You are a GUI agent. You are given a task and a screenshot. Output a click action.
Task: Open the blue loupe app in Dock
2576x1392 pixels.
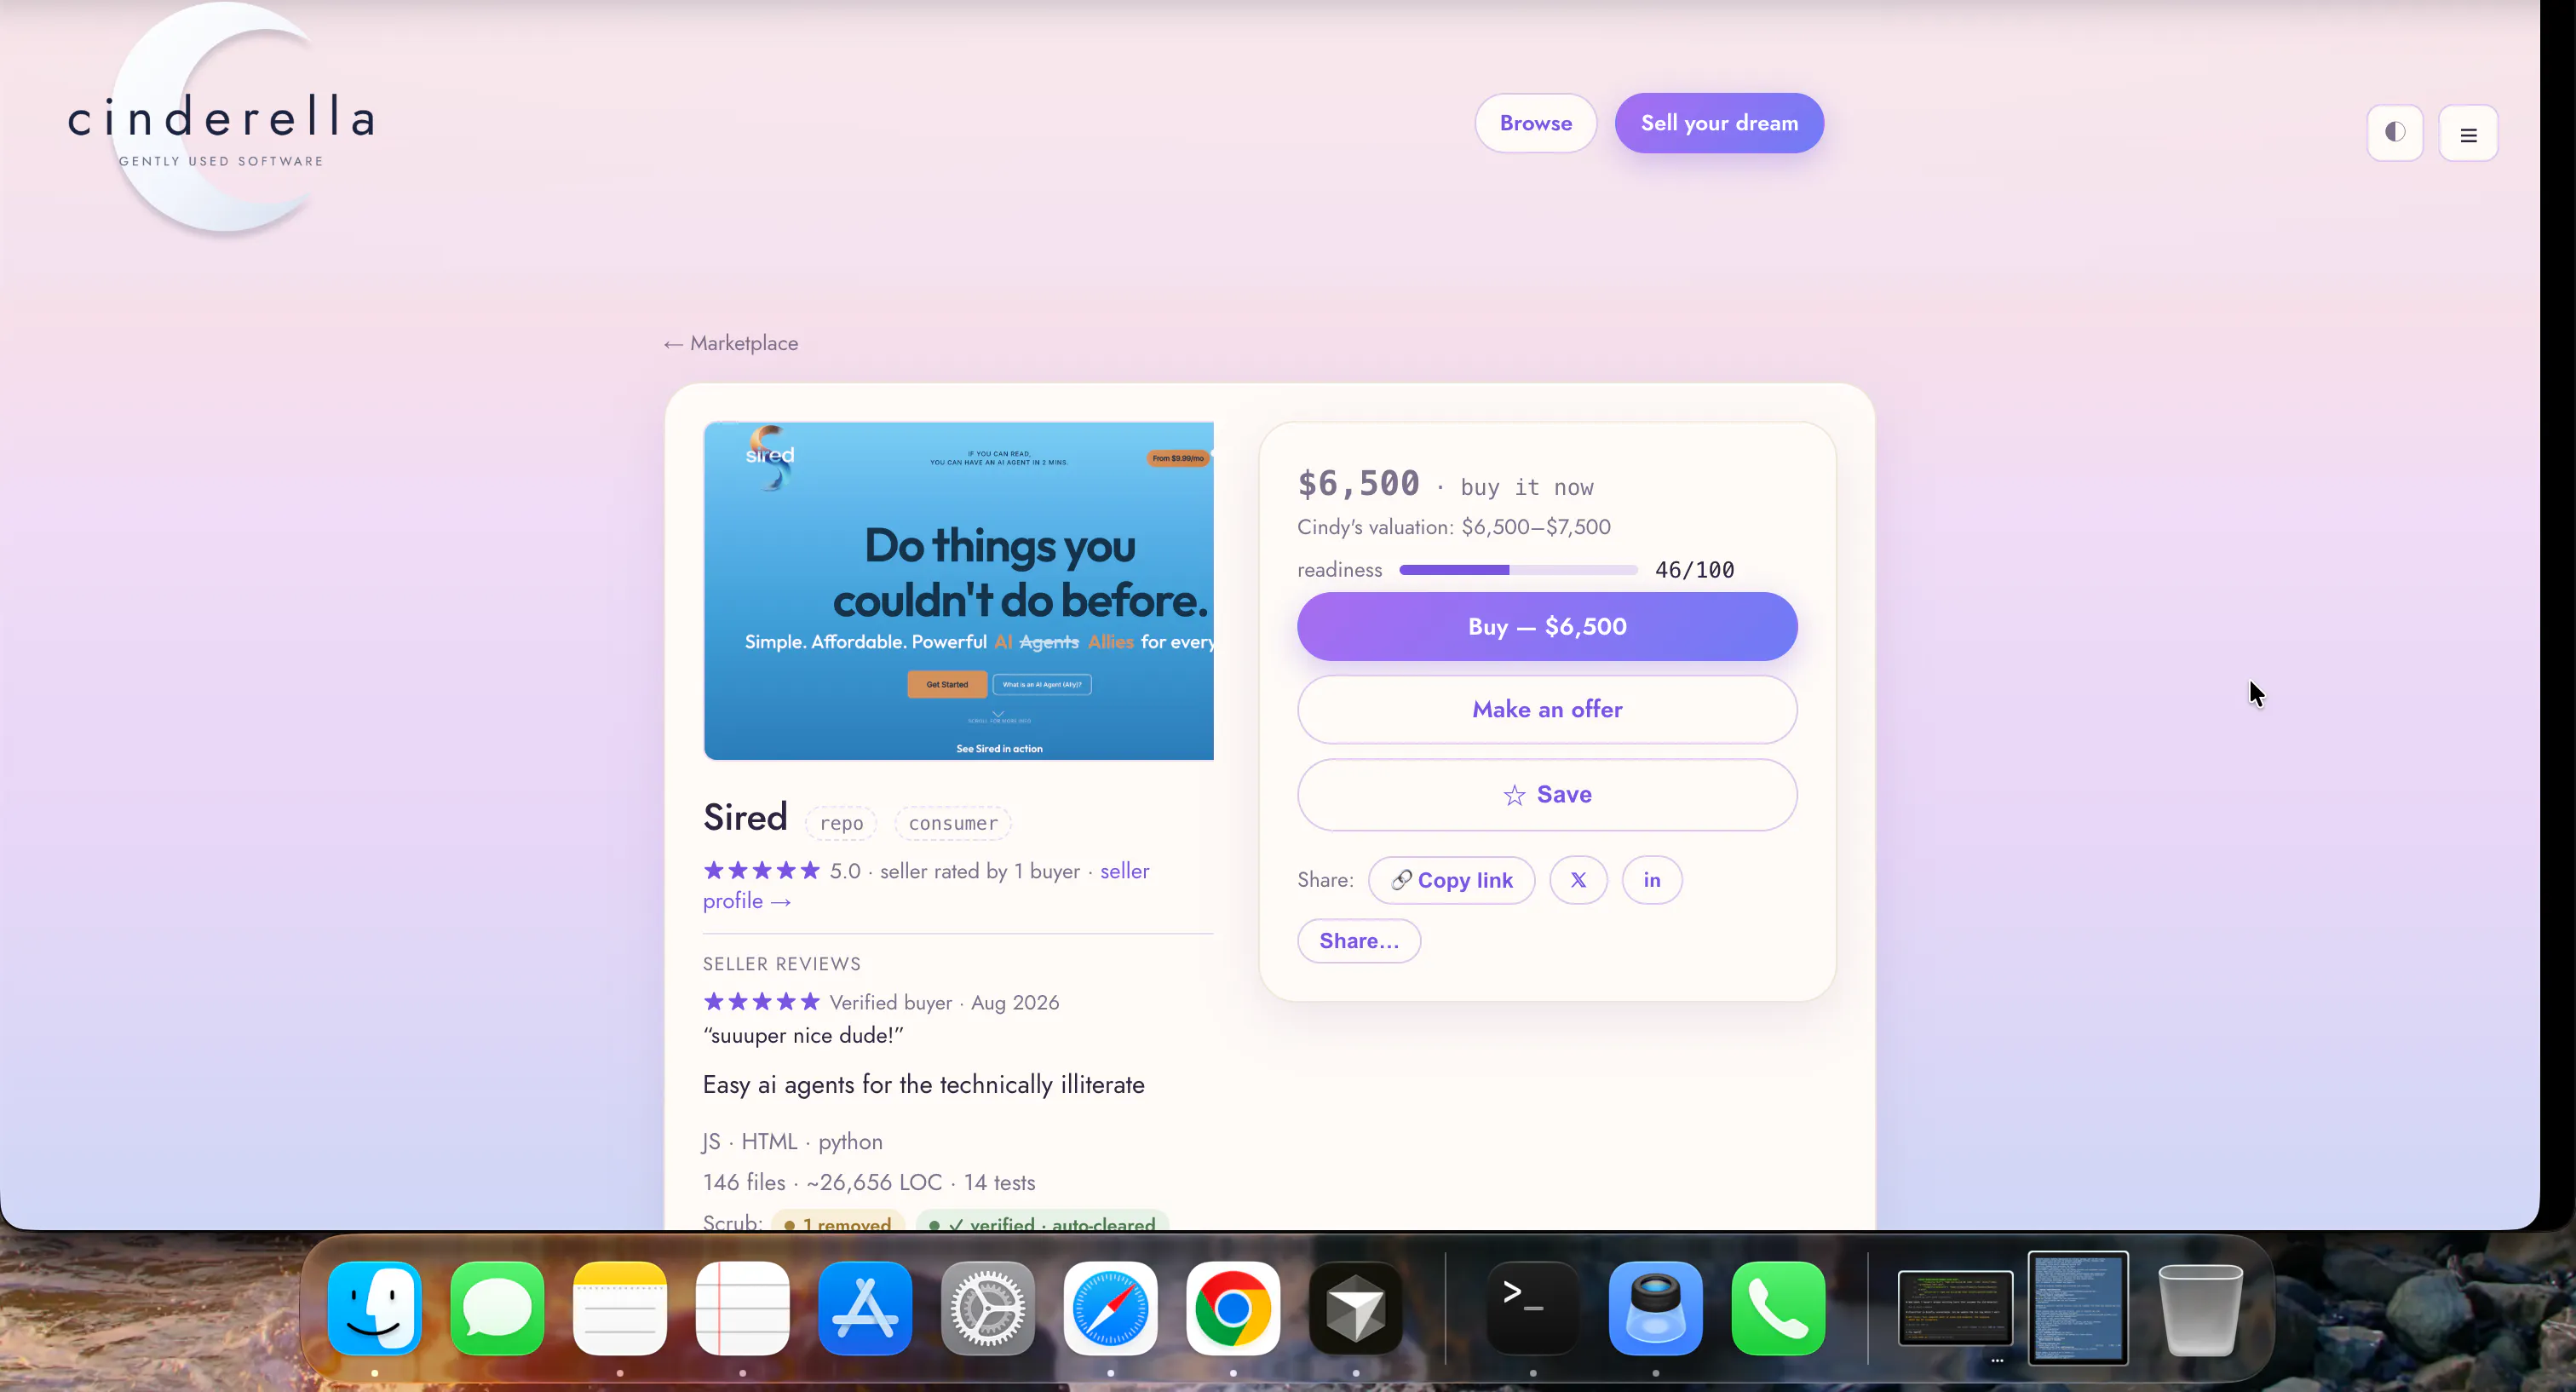coord(1656,1308)
